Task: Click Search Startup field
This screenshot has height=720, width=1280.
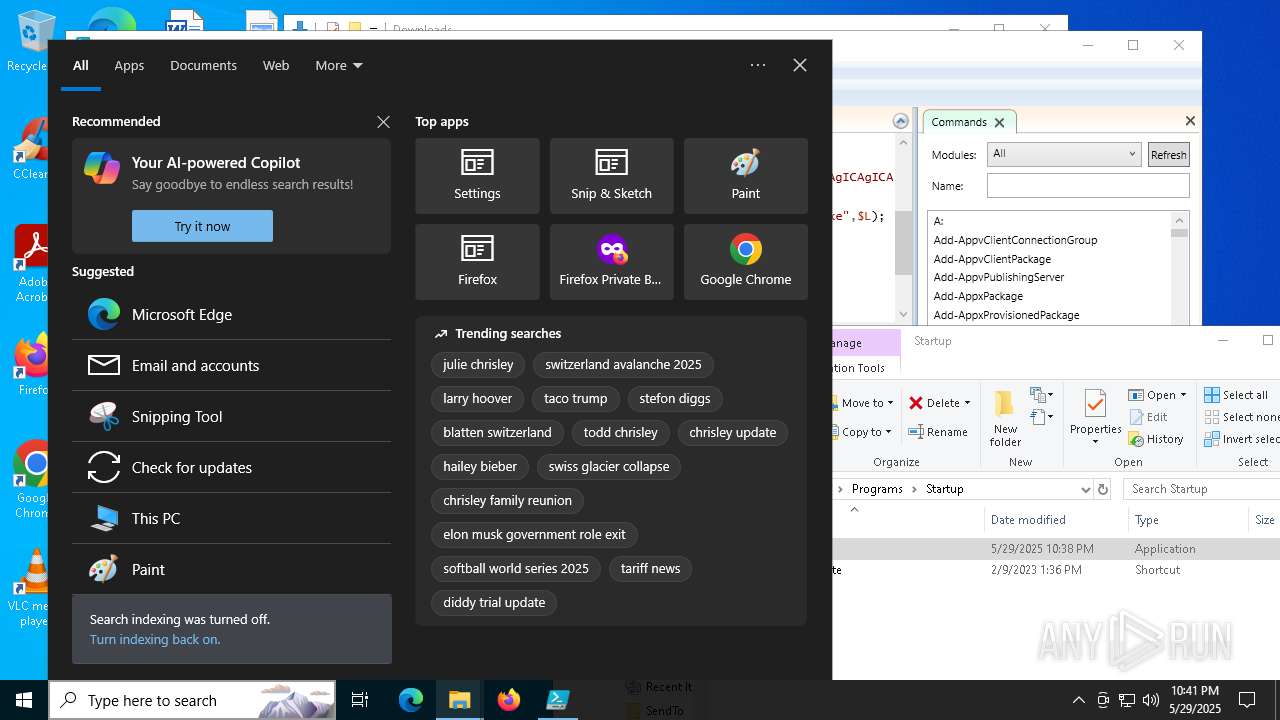Action: point(1201,489)
